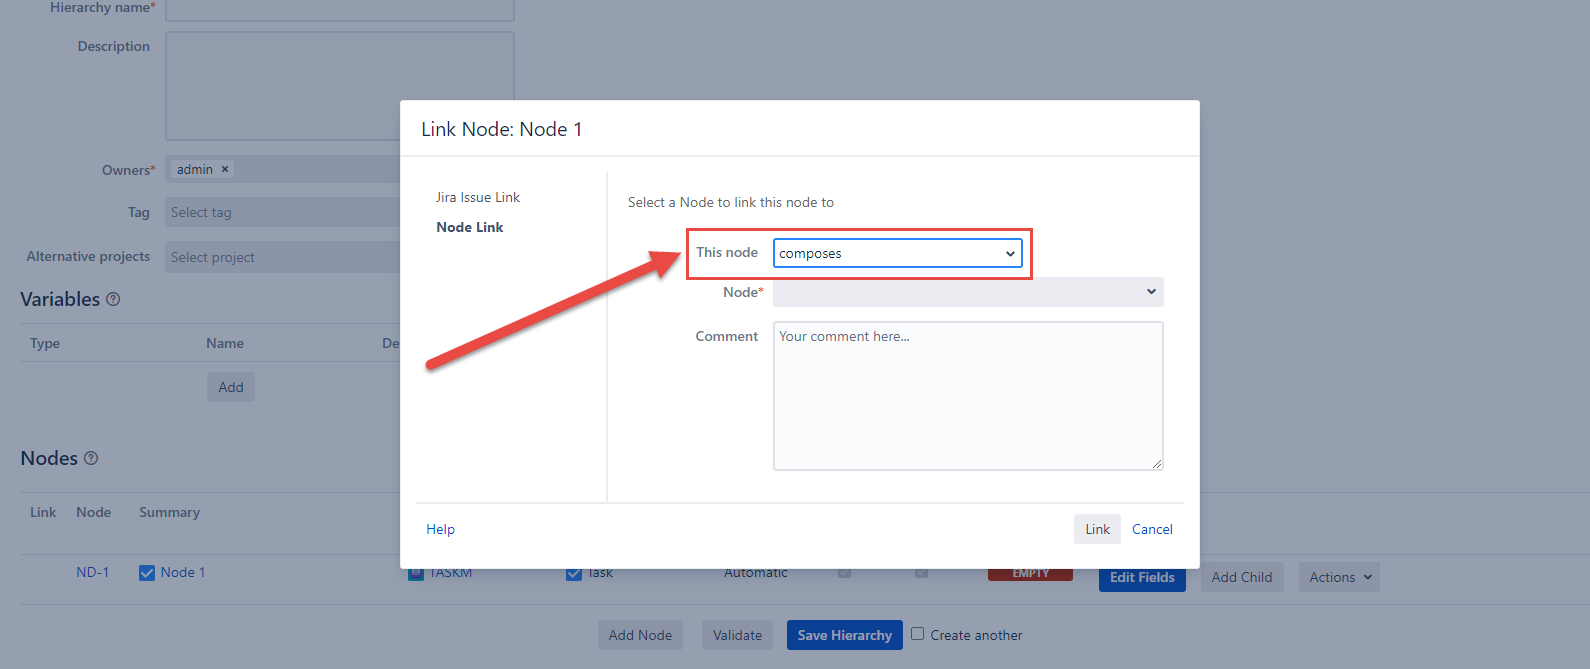Open the ND-1 node link
1590x669 pixels.
pos(92,572)
